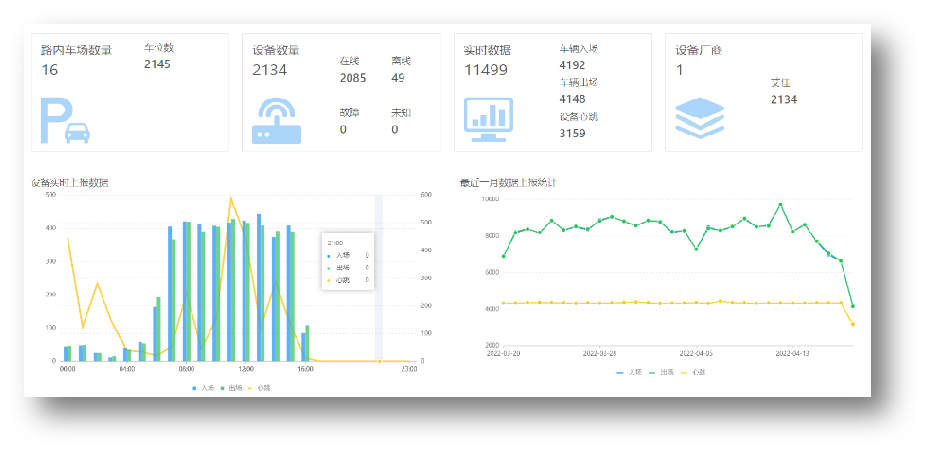Click the last green data point on monthly chart
The width and height of the screenshot is (928, 455).
click(x=853, y=306)
